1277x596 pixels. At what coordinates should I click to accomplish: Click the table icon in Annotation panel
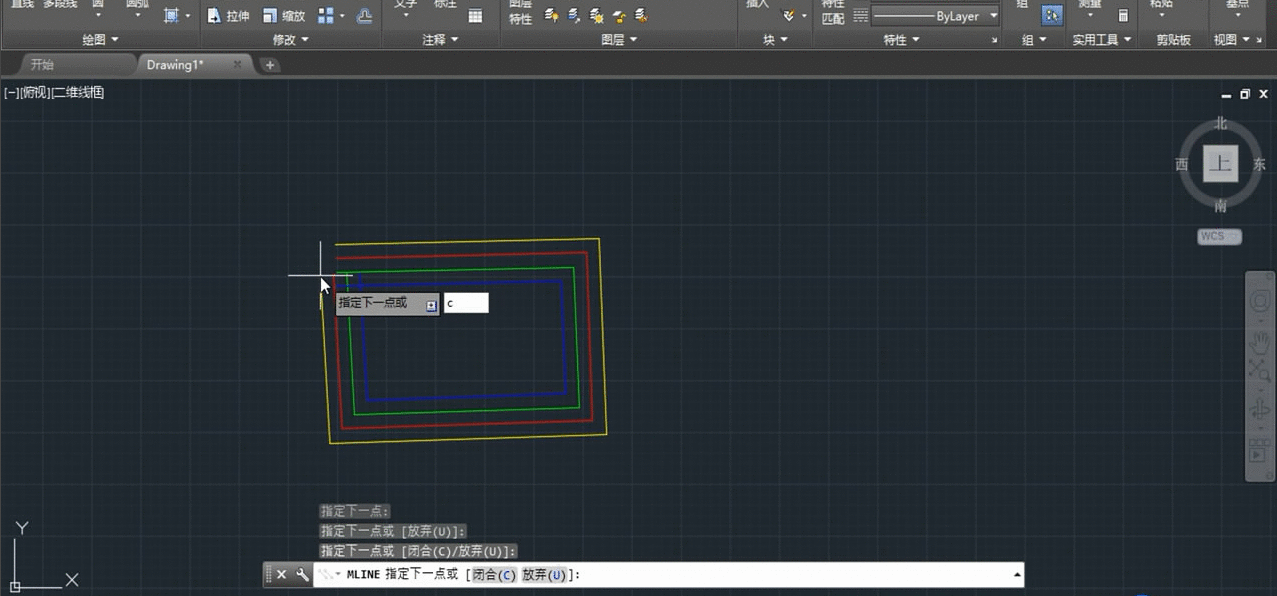(x=475, y=16)
